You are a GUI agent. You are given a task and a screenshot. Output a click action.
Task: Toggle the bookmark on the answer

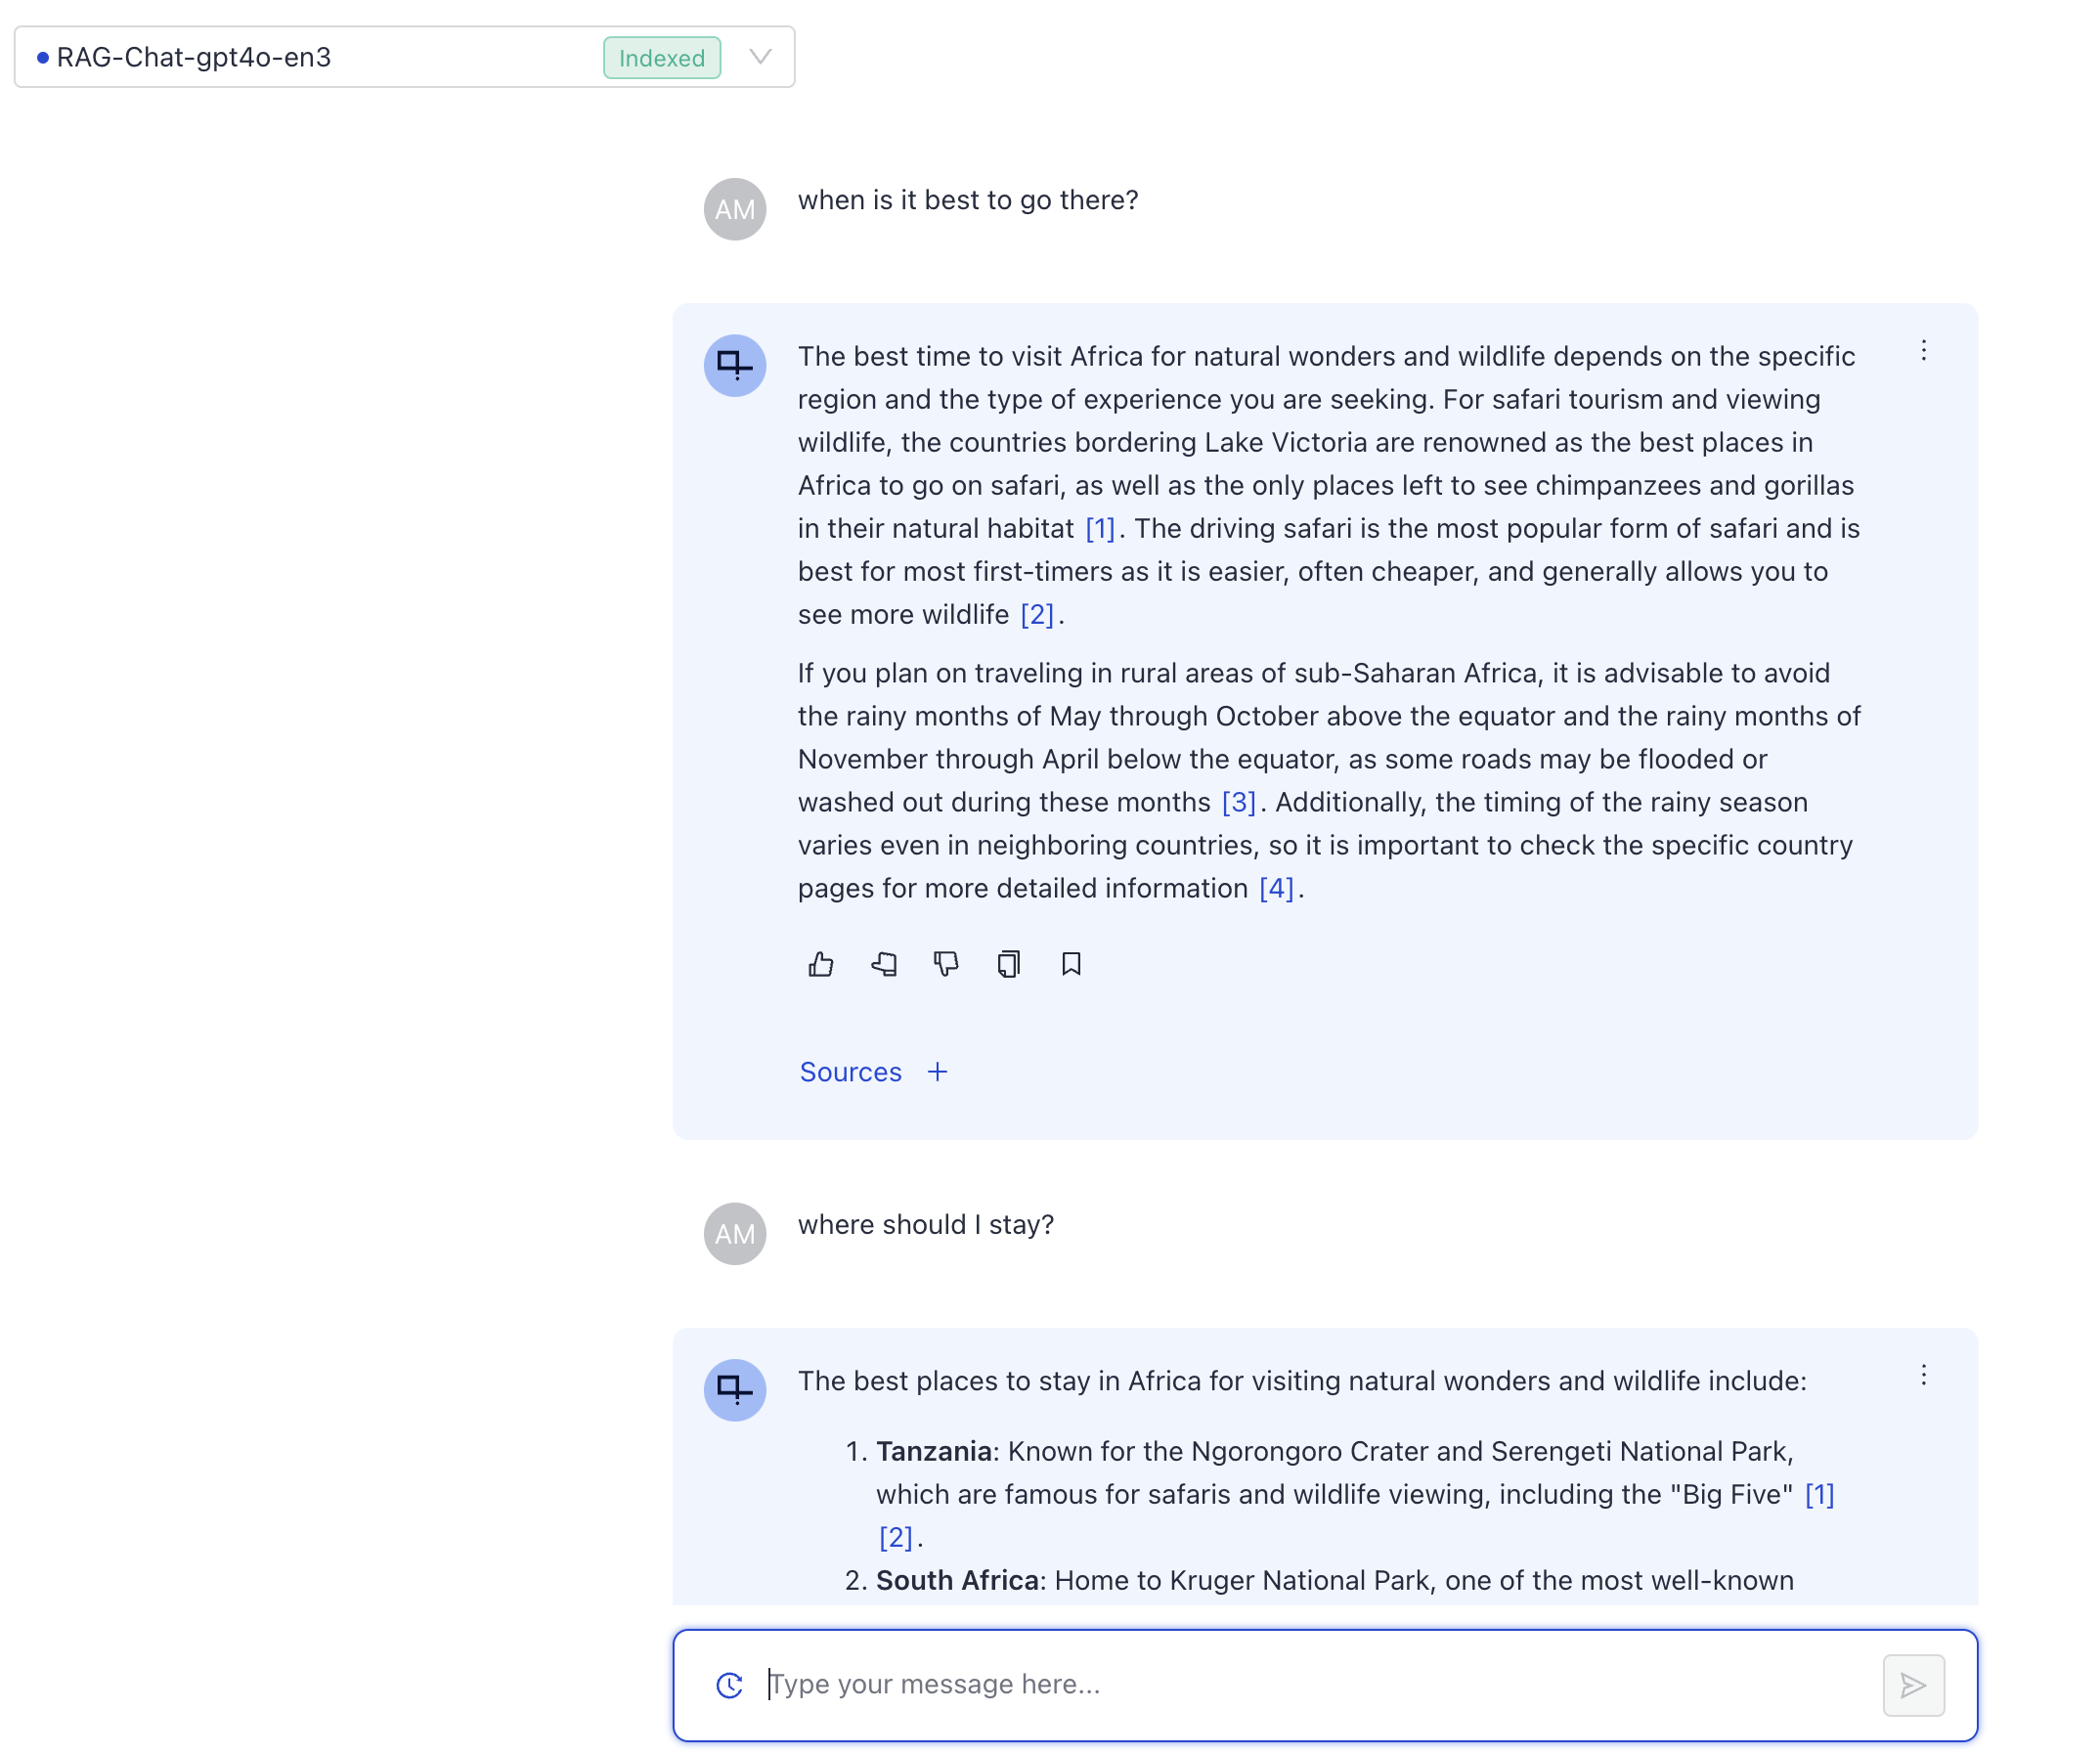pos(1071,963)
